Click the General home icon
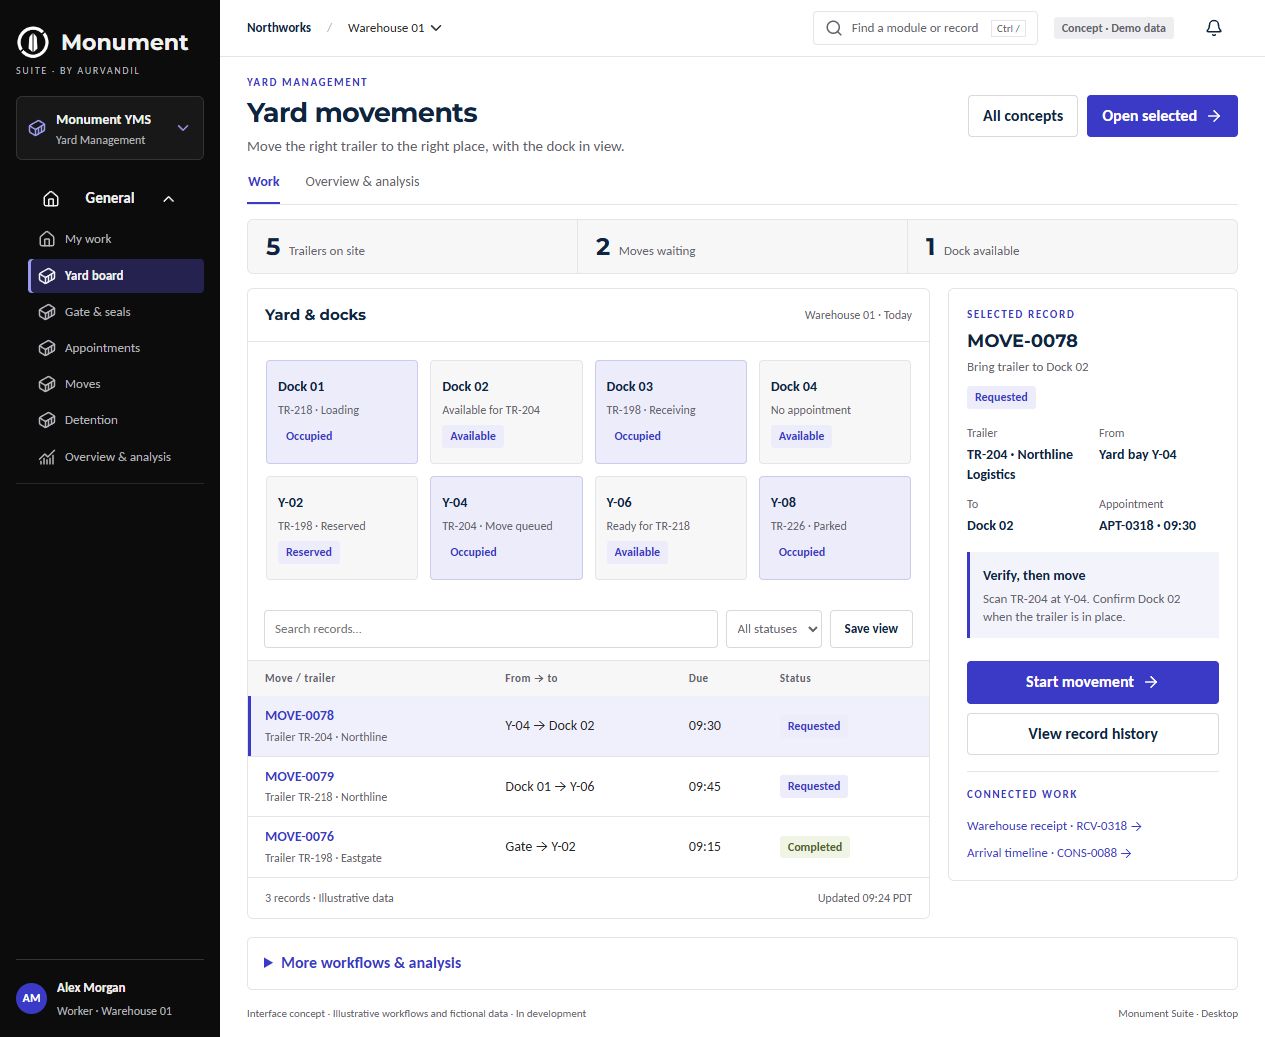Image resolution: width=1265 pixels, height=1037 pixels. (x=51, y=198)
